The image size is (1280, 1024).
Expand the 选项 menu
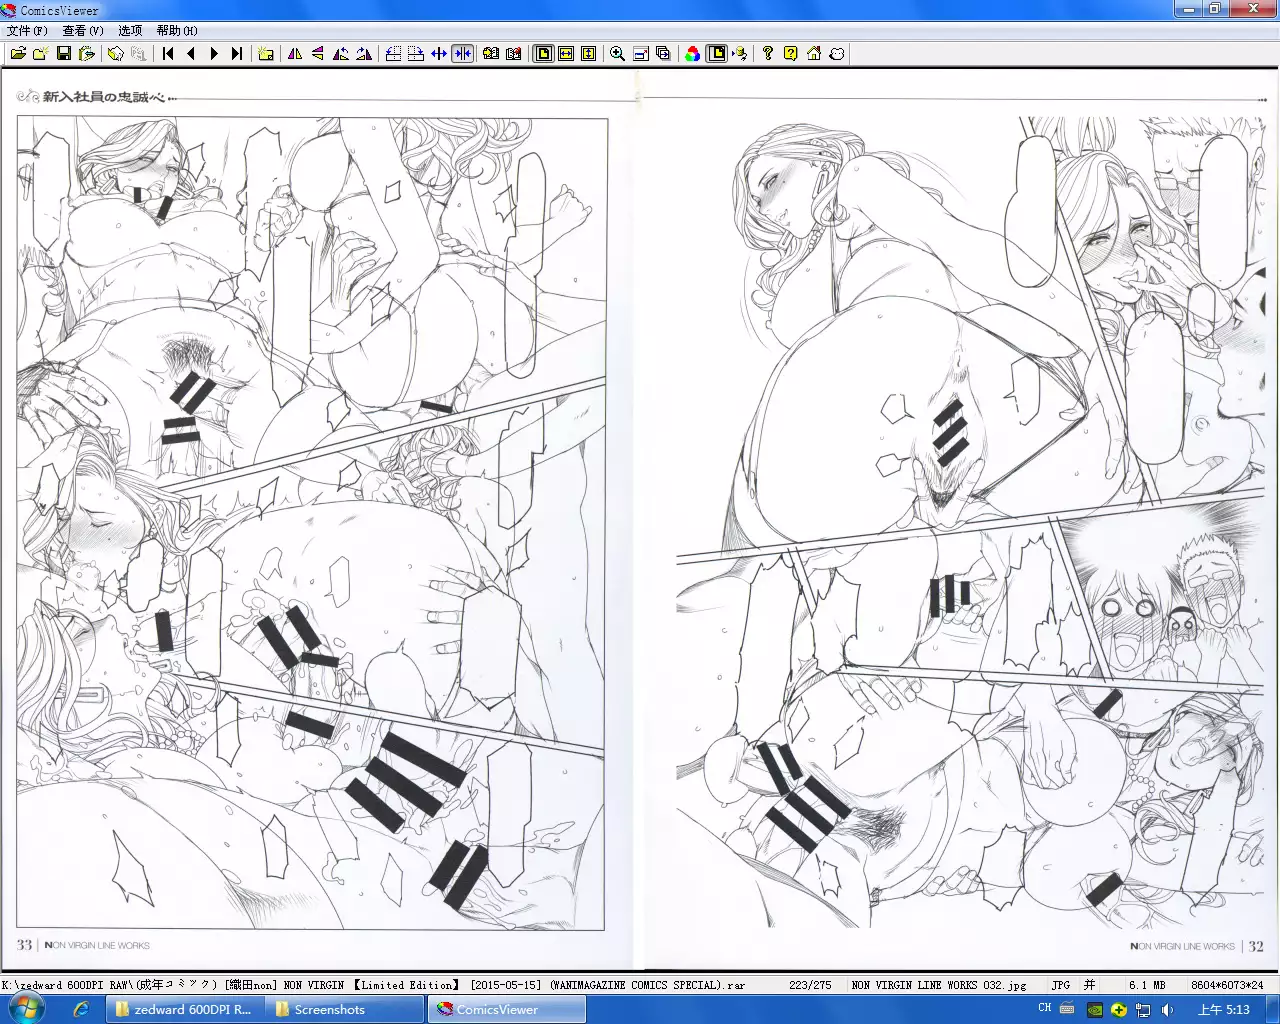point(130,31)
